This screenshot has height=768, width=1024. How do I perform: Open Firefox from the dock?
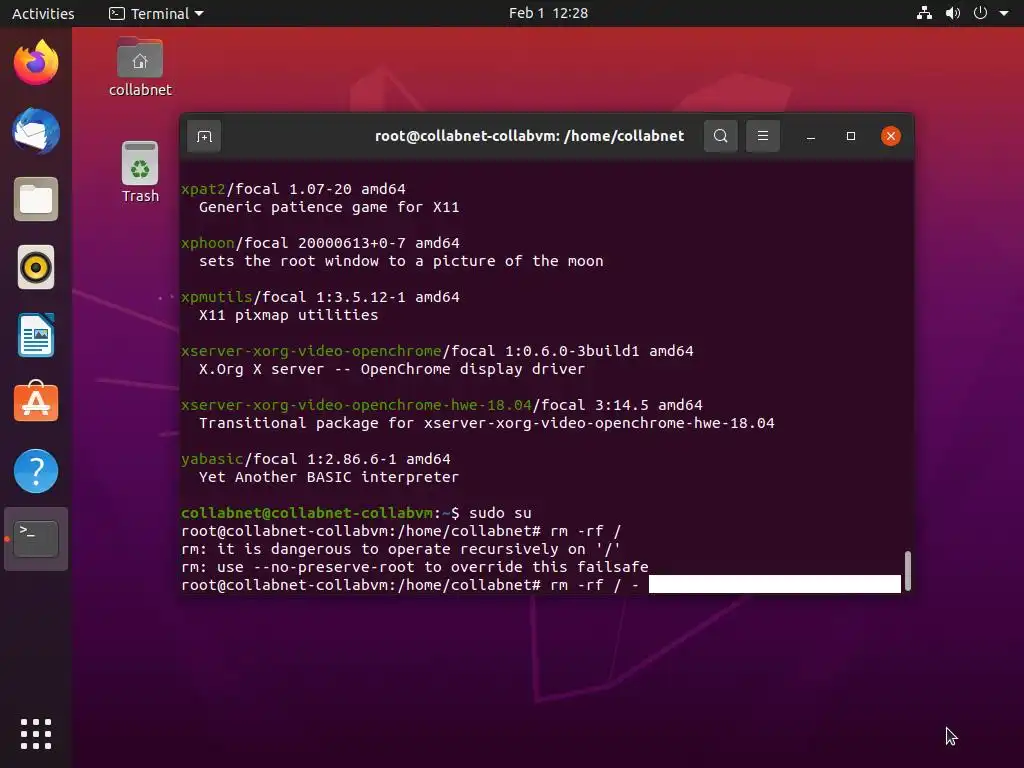point(36,63)
